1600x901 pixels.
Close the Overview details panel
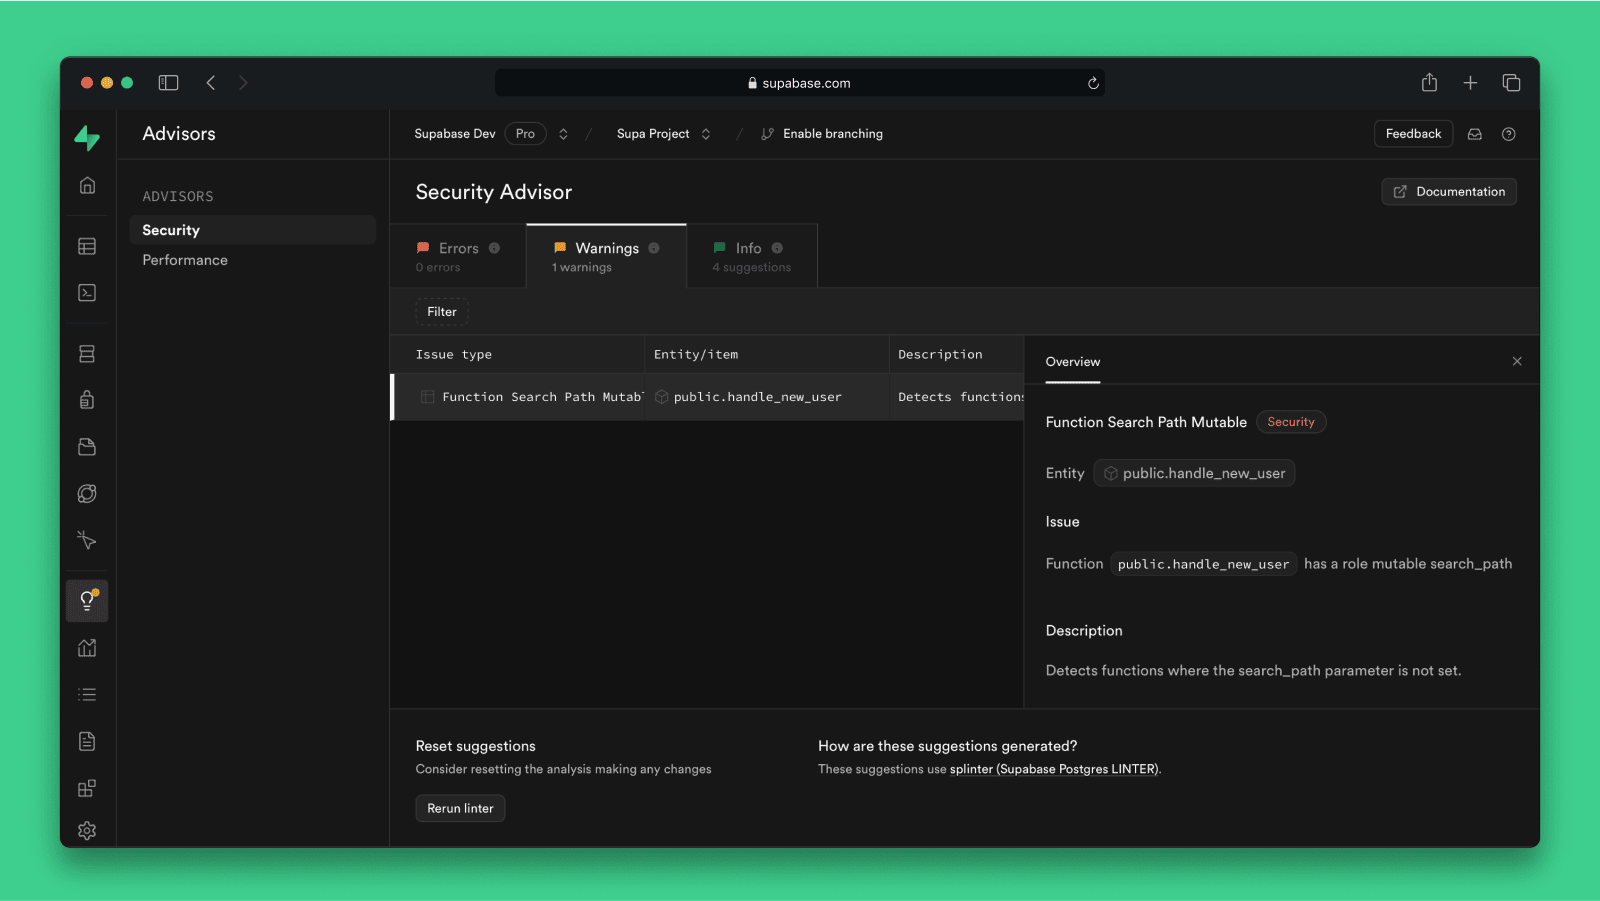coord(1517,361)
